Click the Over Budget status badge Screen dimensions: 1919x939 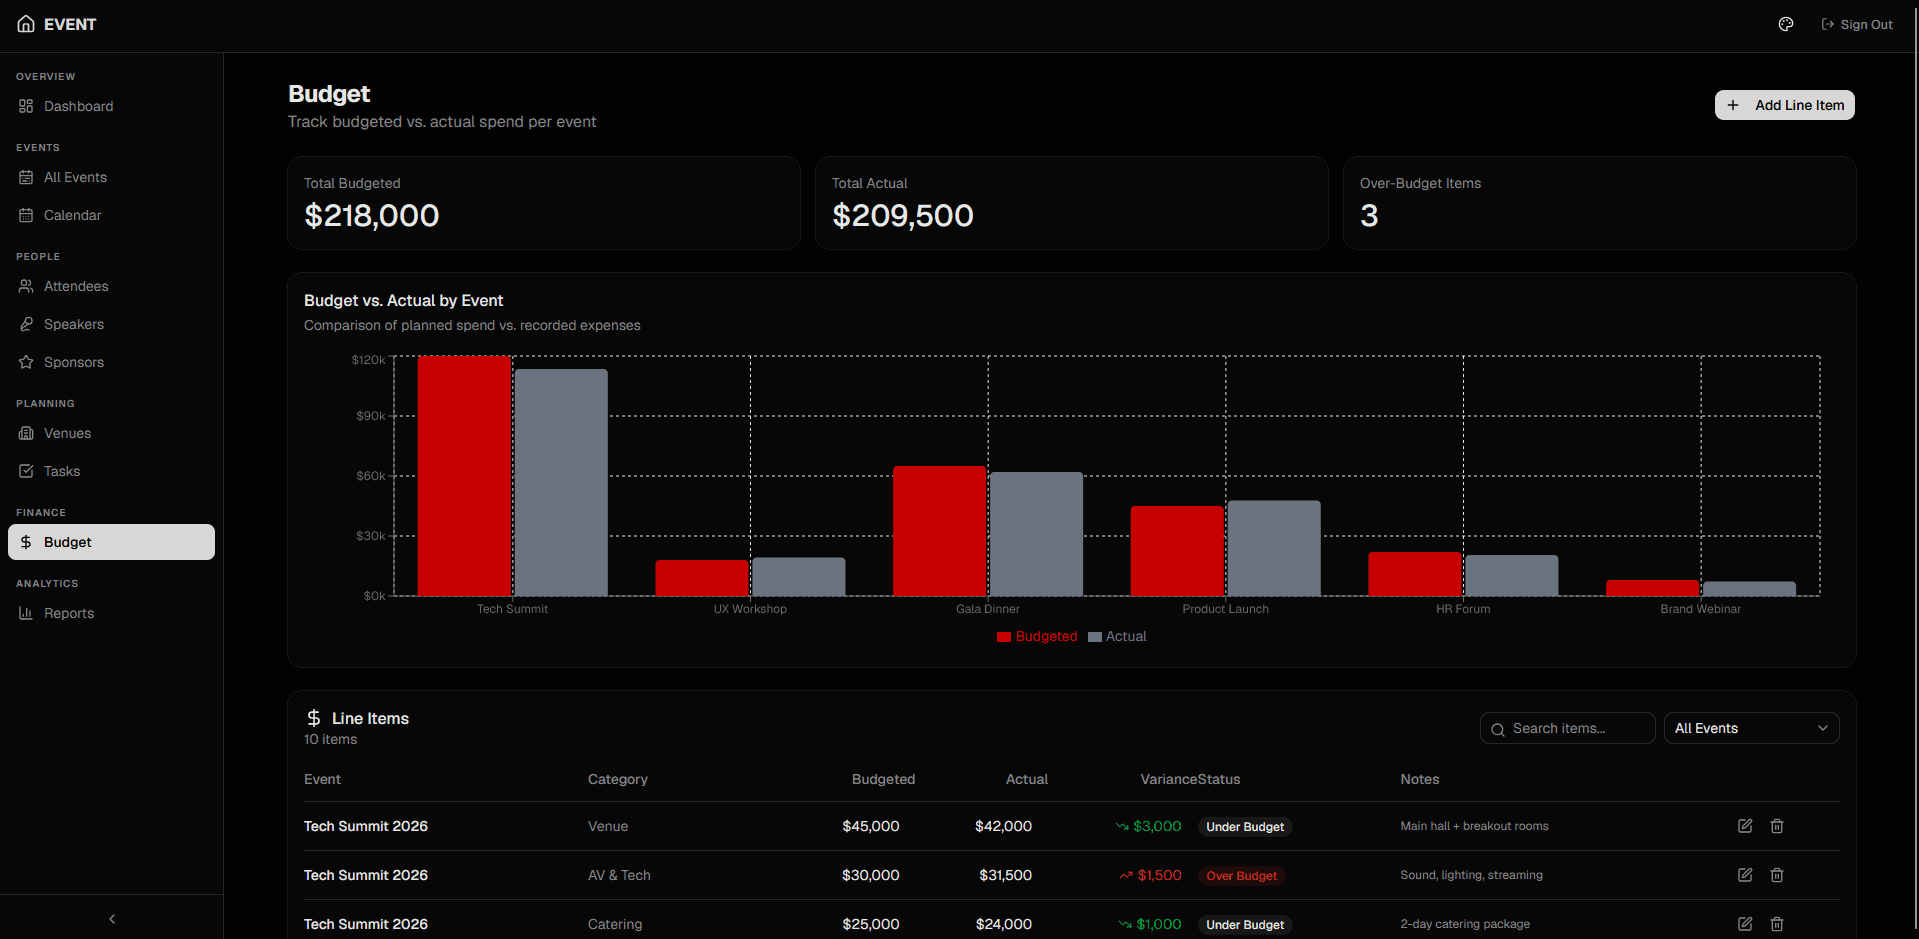[x=1242, y=876]
